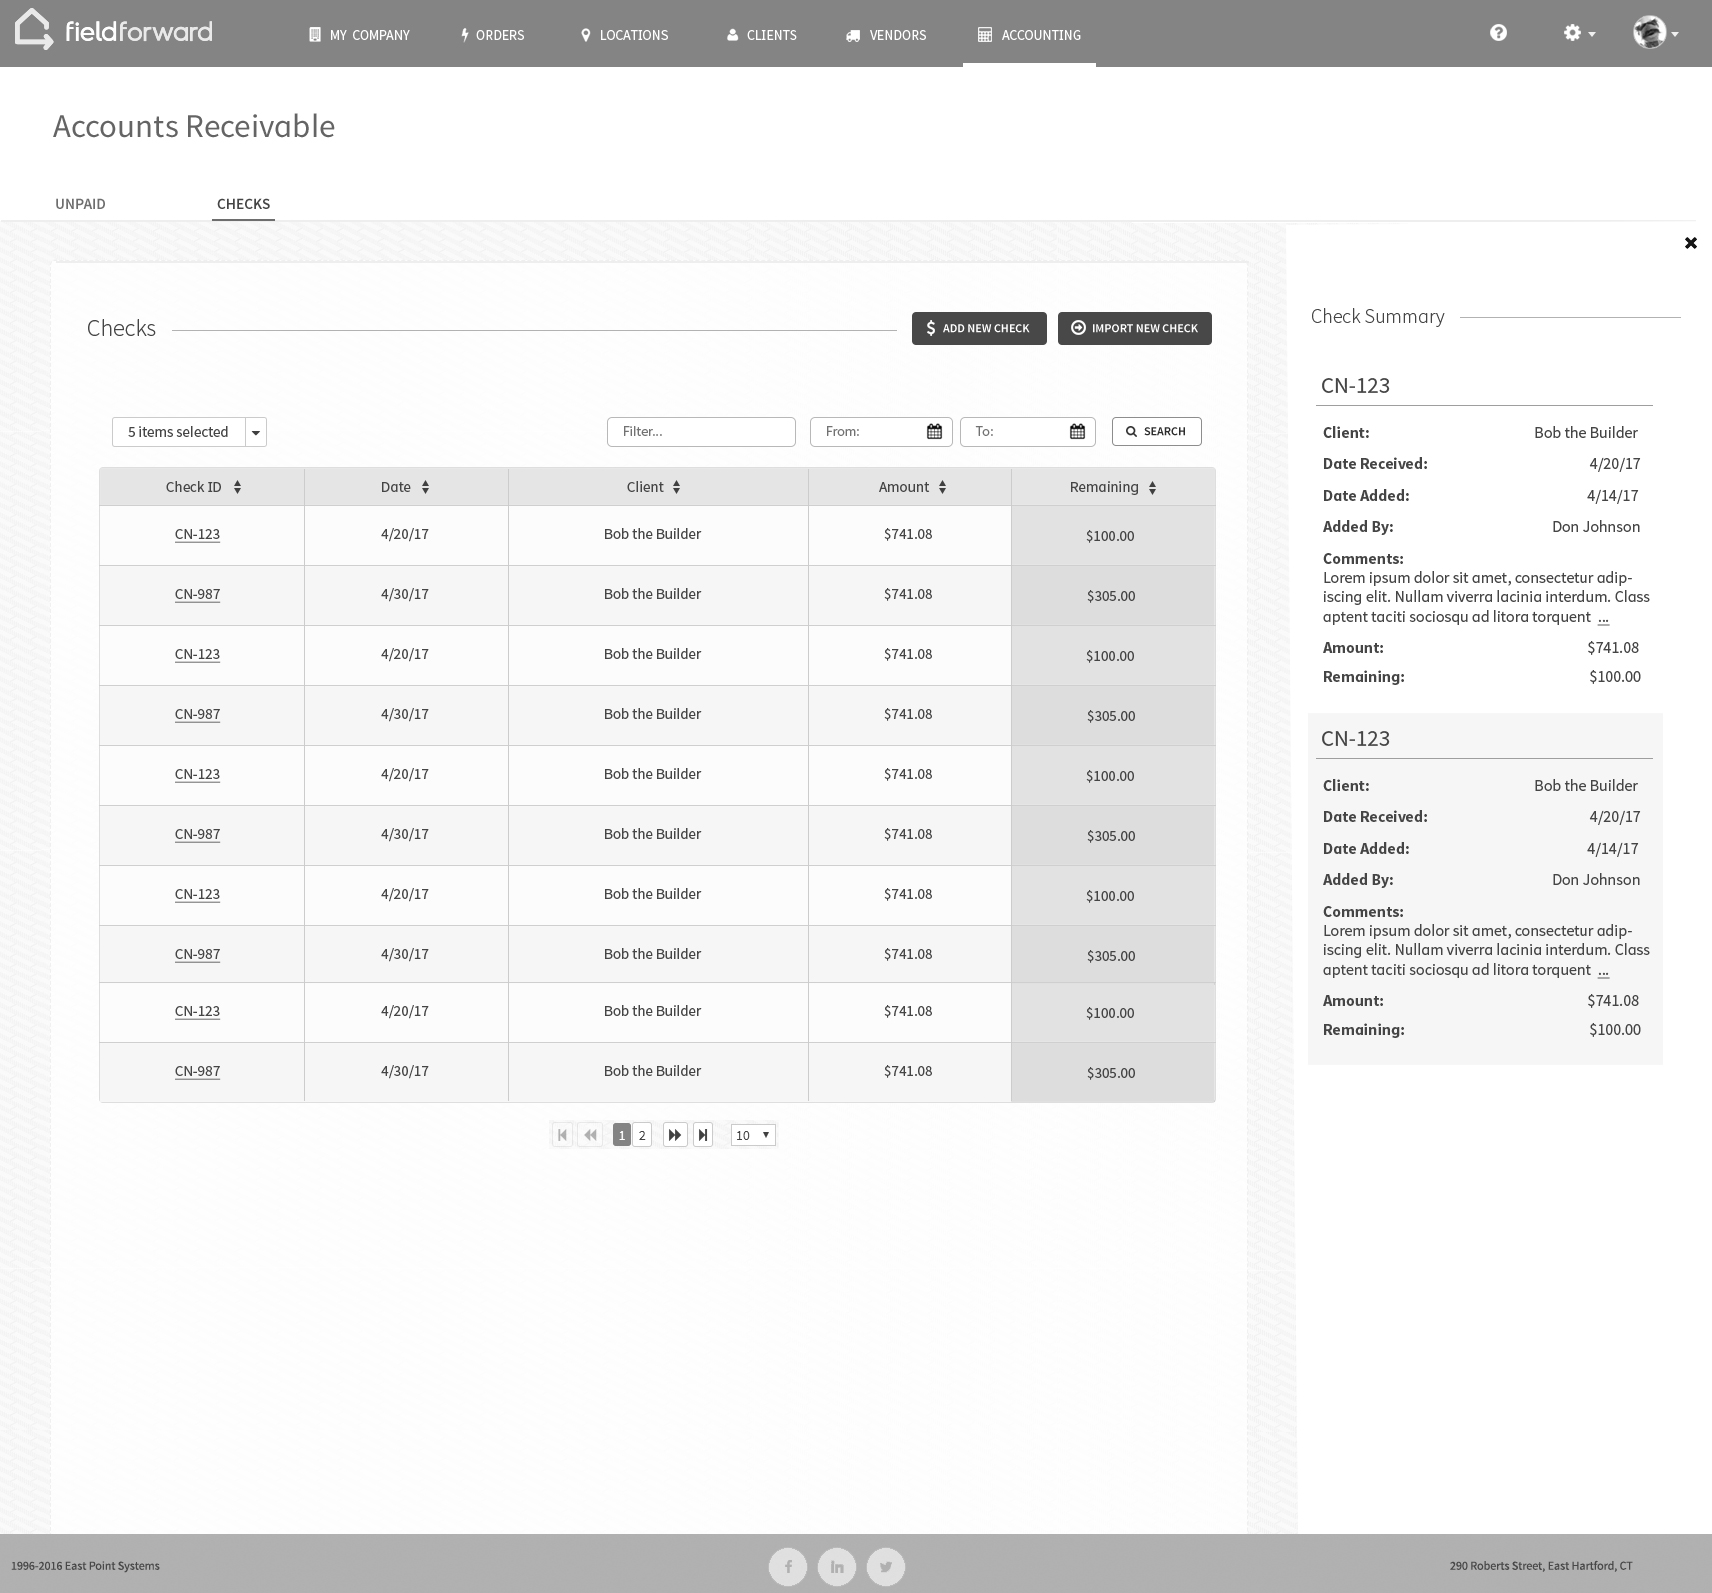The width and height of the screenshot is (1712, 1593).
Task: Open the settings gear menu
Action: [x=1577, y=33]
